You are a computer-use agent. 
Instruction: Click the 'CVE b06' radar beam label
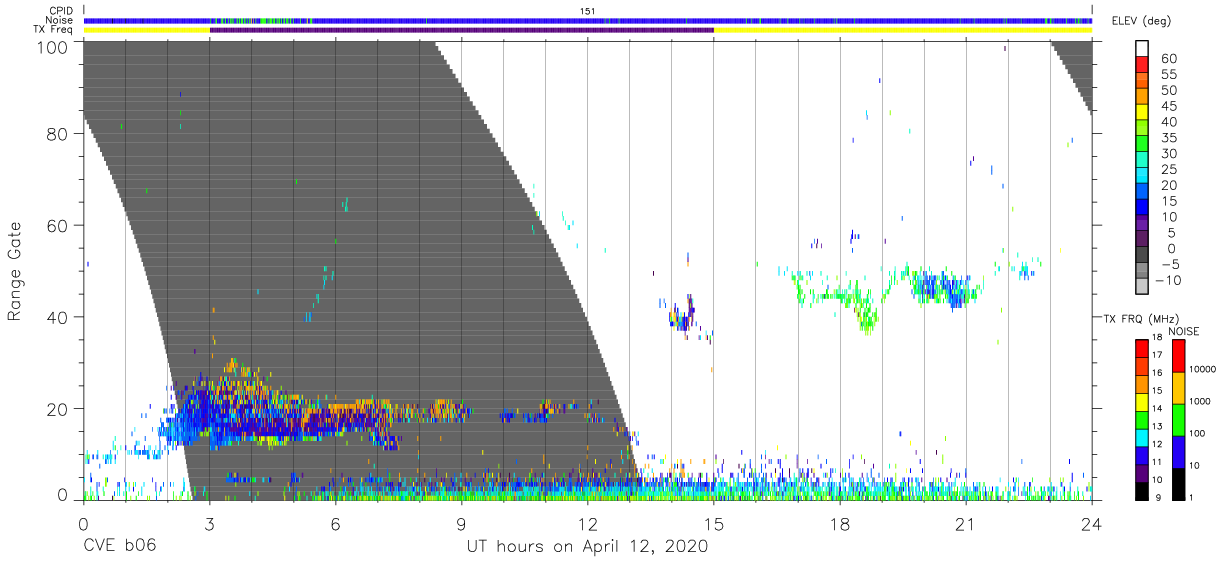(119, 547)
